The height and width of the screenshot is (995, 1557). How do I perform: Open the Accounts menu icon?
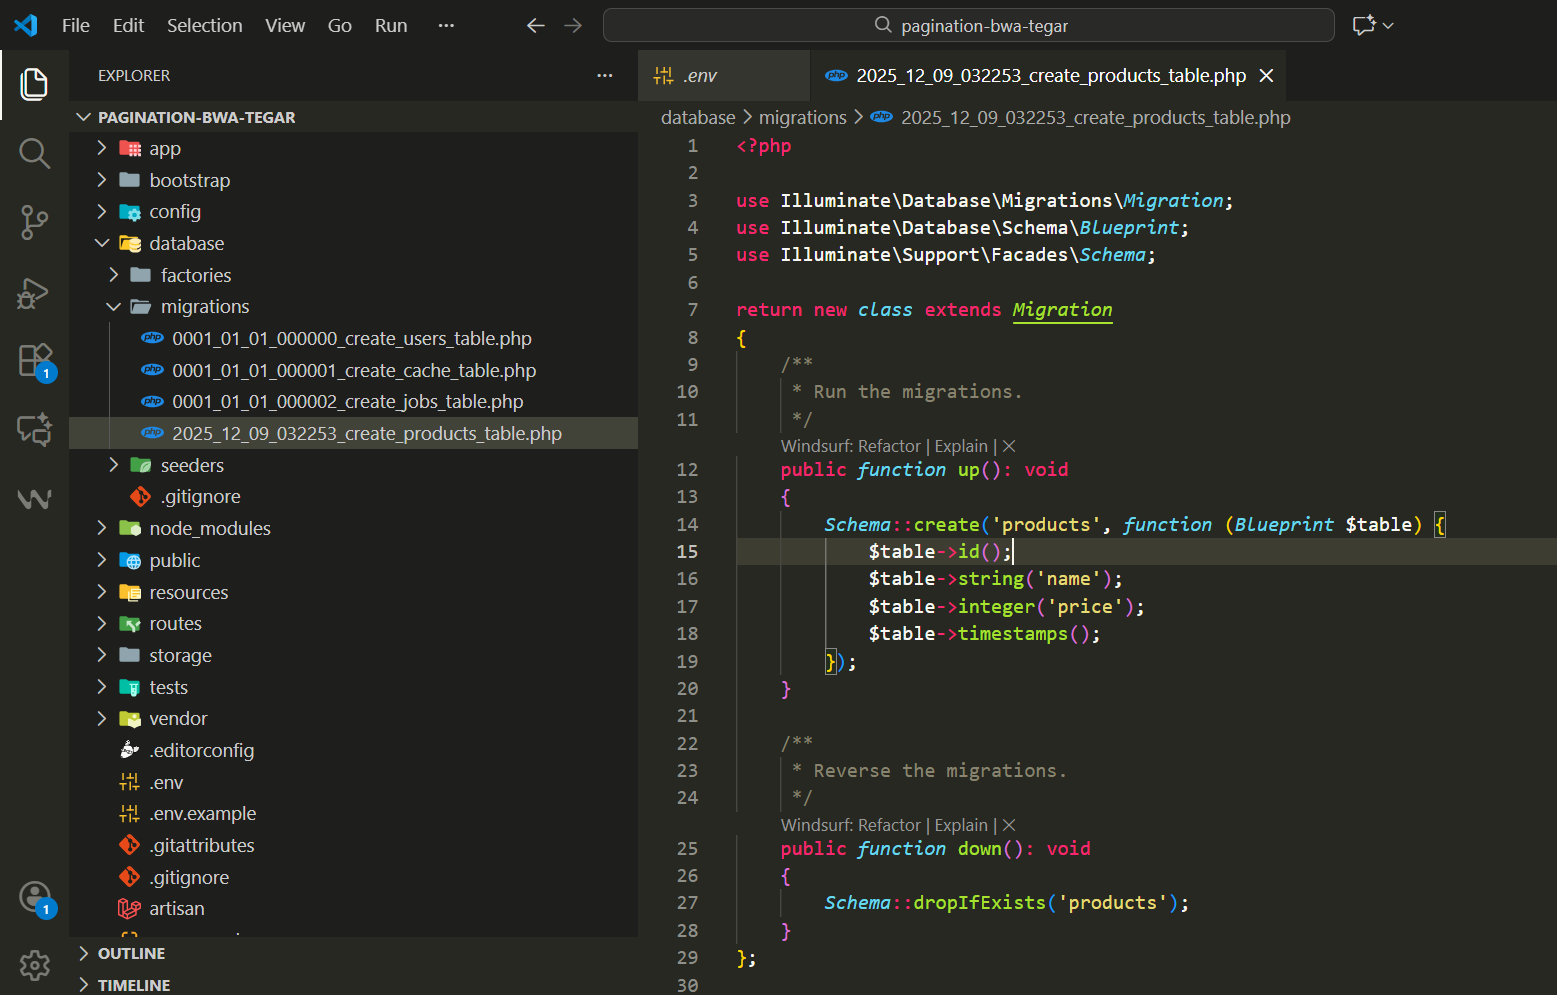[x=34, y=897]
